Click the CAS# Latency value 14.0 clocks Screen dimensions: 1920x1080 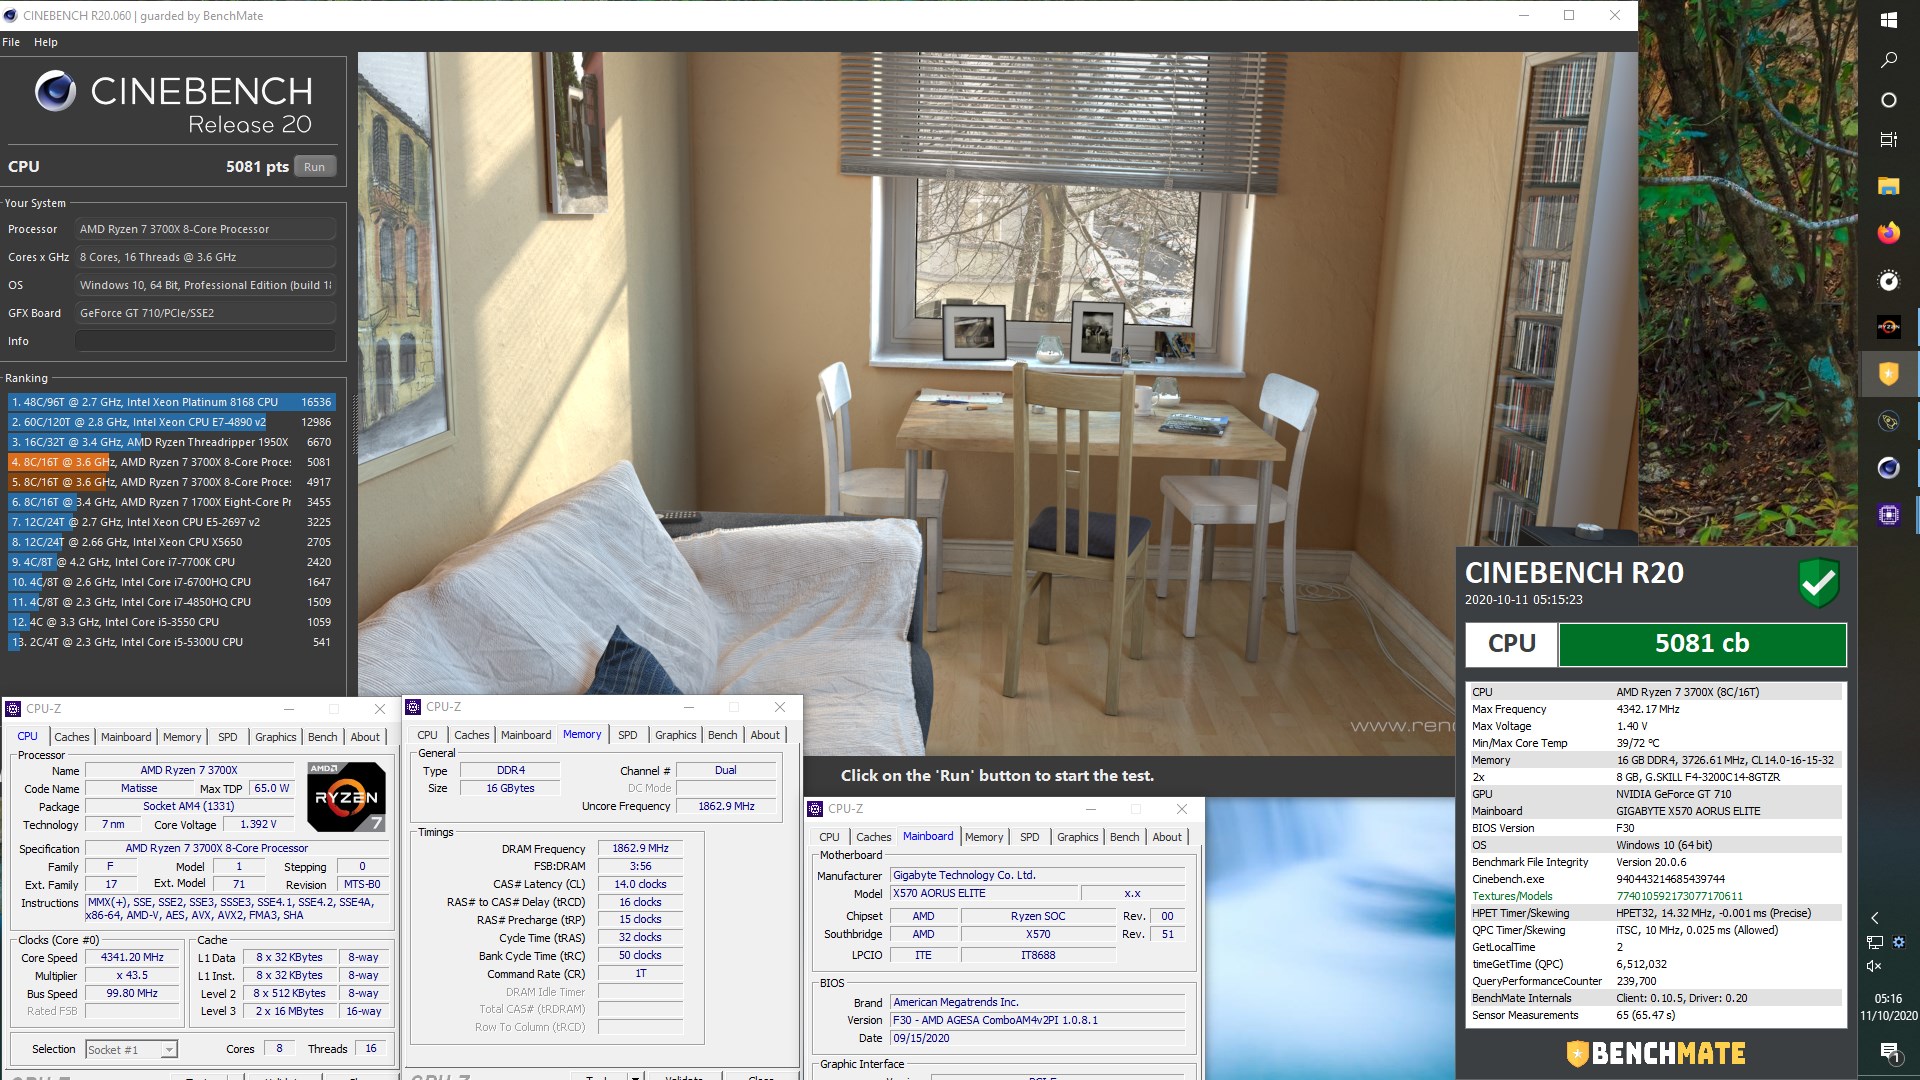[x=641, y=884]
